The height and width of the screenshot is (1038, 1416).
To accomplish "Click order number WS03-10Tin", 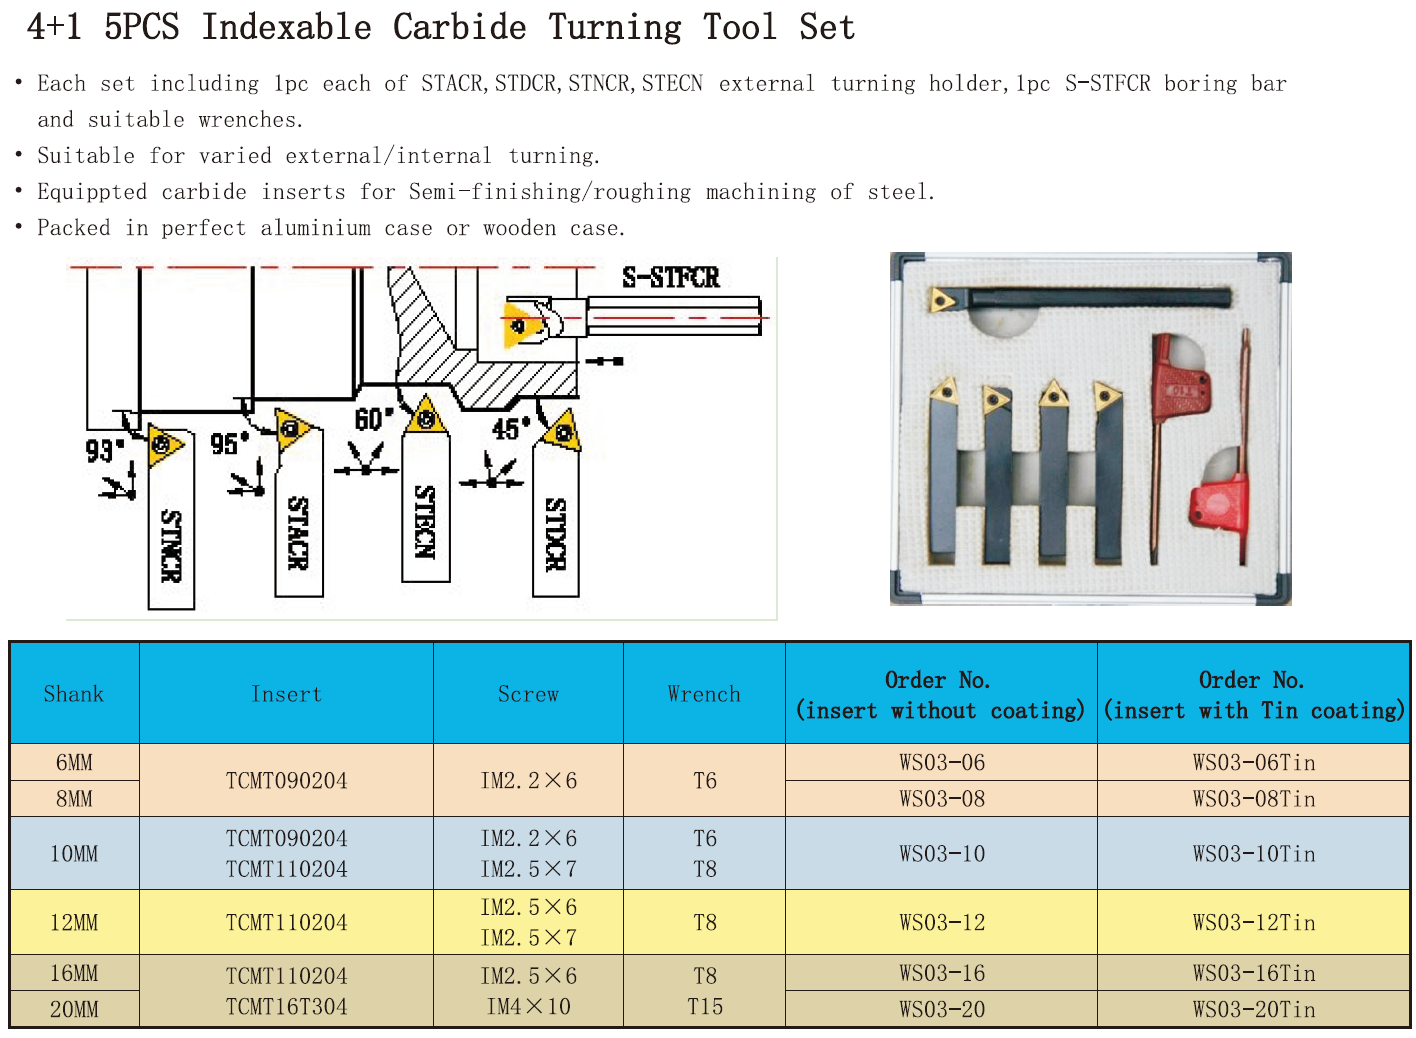I will [1254, 854].
